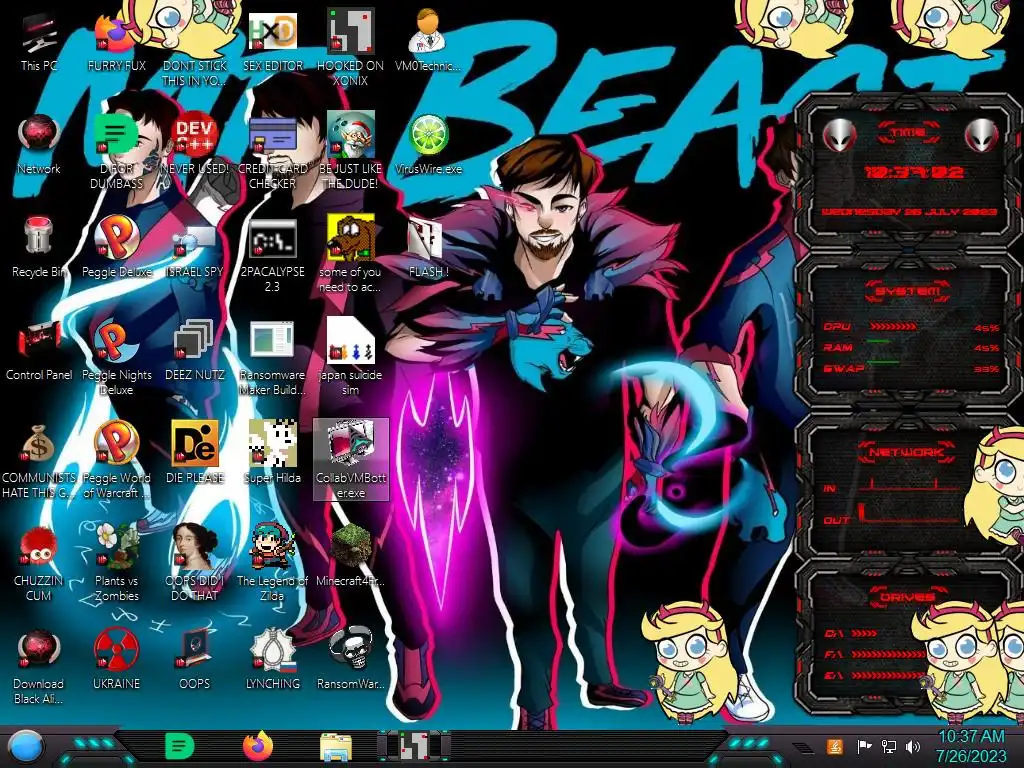Open the Action Center flag icon
Viewport: 1024px width, 768px height.
coord(864,746)
